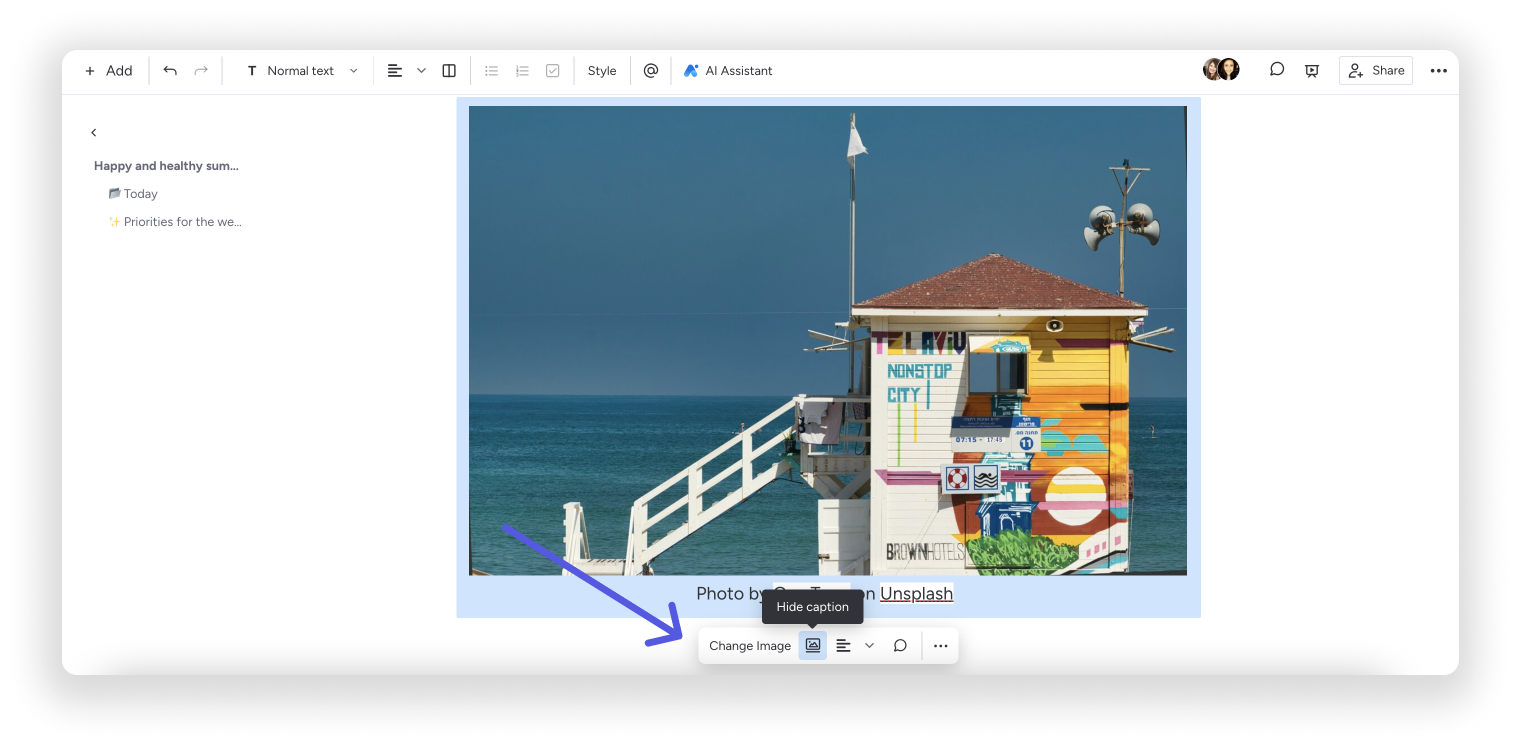Start presentation mode icon
The image size is (1517, 745).
1312,71
